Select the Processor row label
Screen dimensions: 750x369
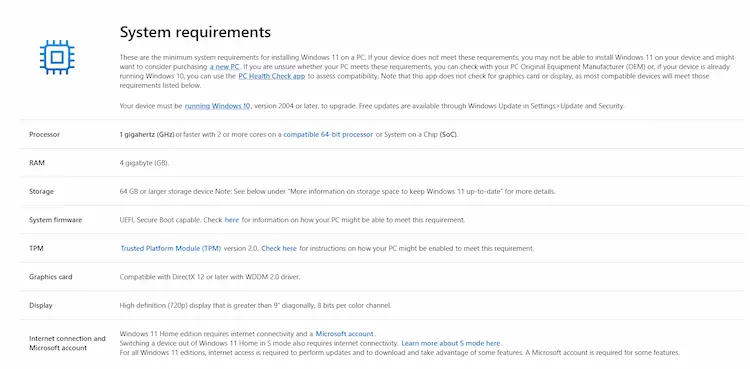point(44,135)
